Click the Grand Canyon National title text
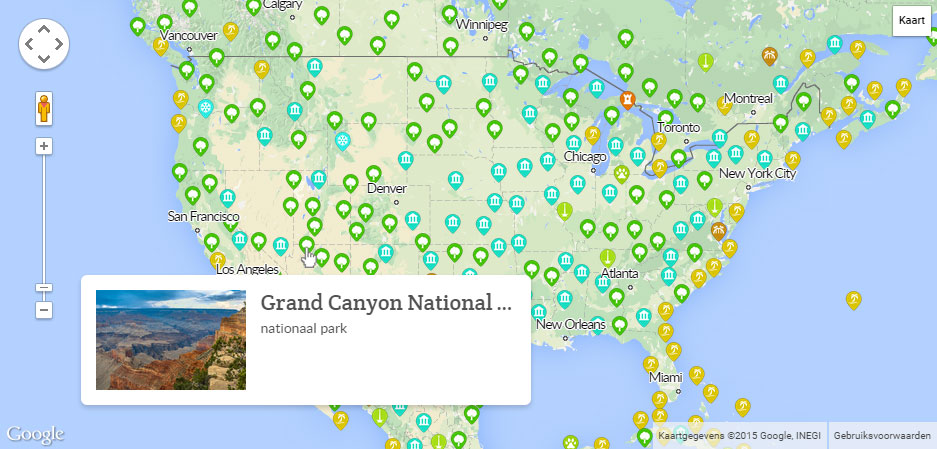 [386, 304]
